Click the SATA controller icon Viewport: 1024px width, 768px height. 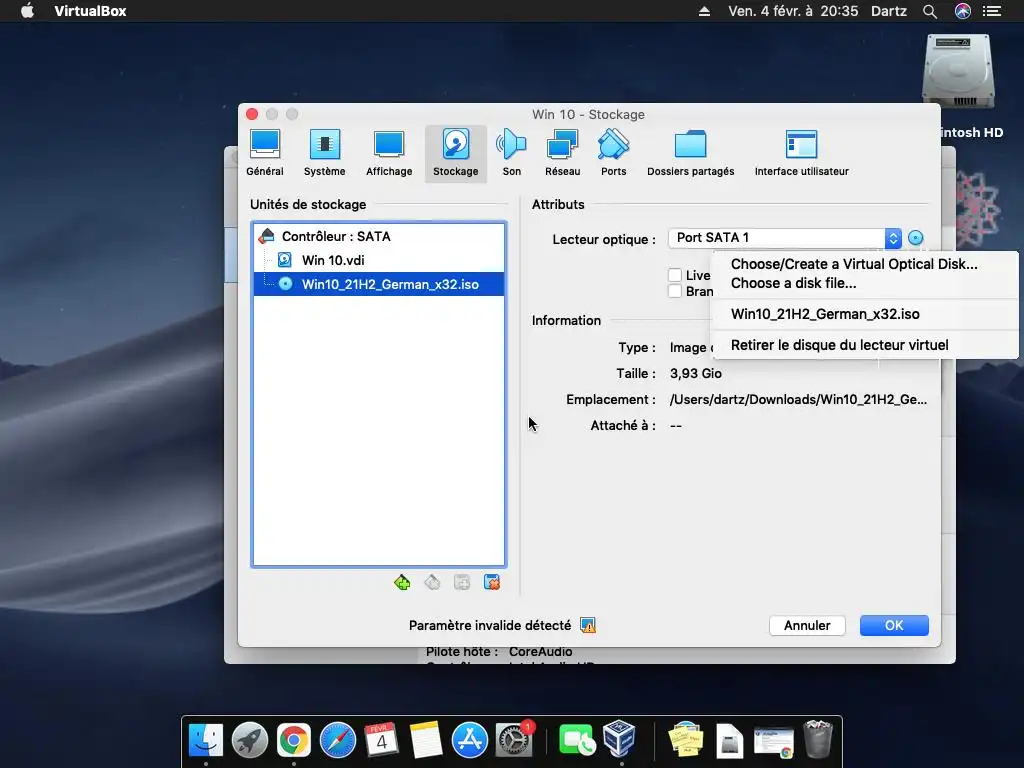tap(266, 236)
